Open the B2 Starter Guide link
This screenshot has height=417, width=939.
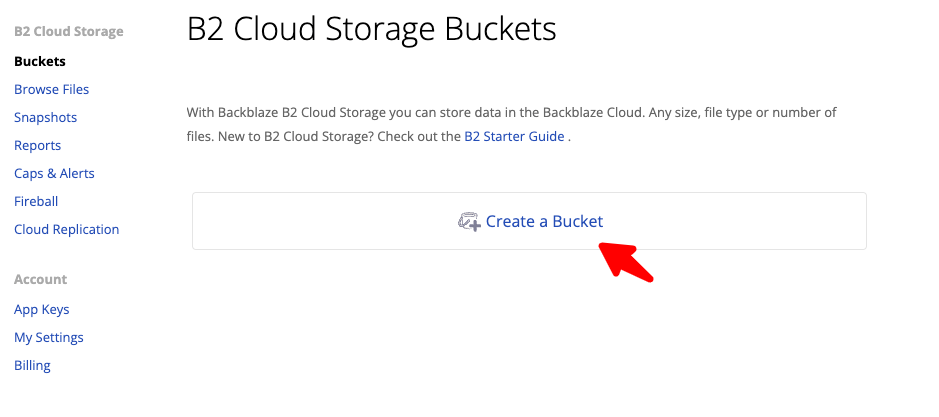[514, 136]
